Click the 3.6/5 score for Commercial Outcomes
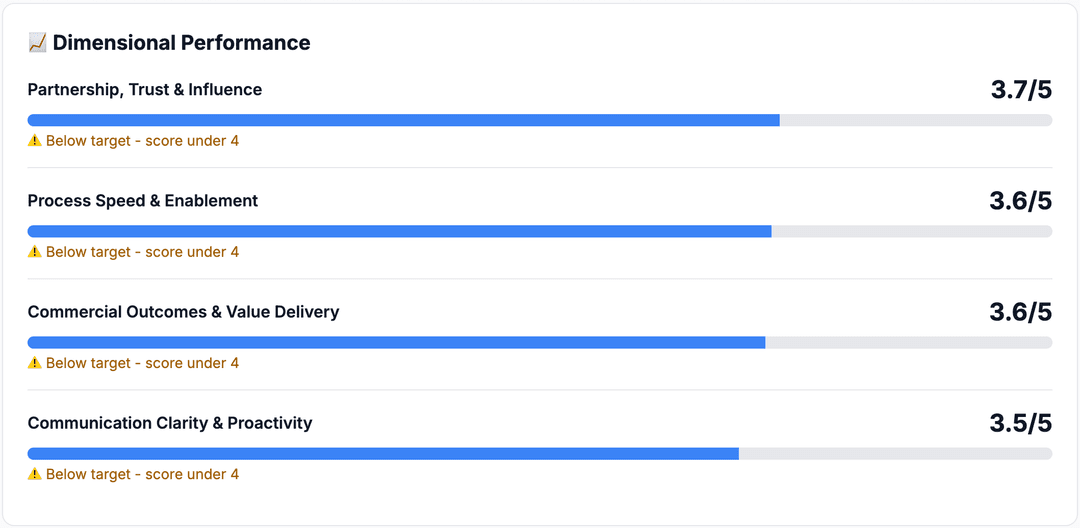 tap(1021, 312)
